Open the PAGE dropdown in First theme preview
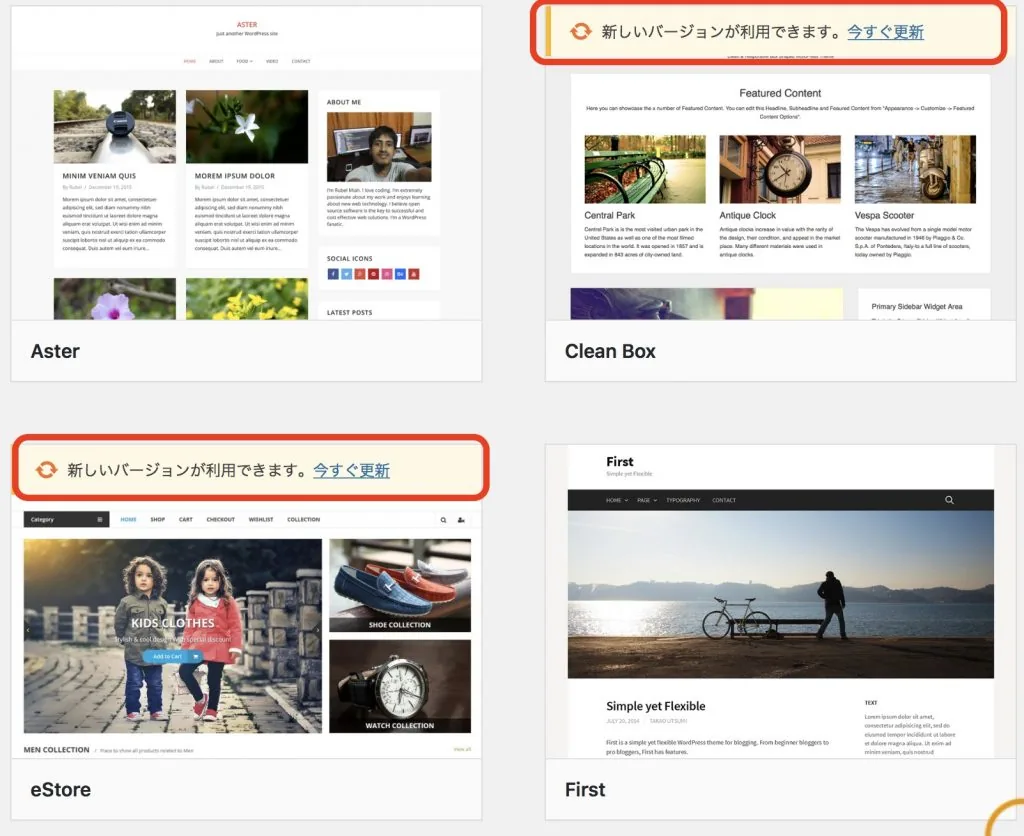1024x836 pixels. [x=647, y=500]
